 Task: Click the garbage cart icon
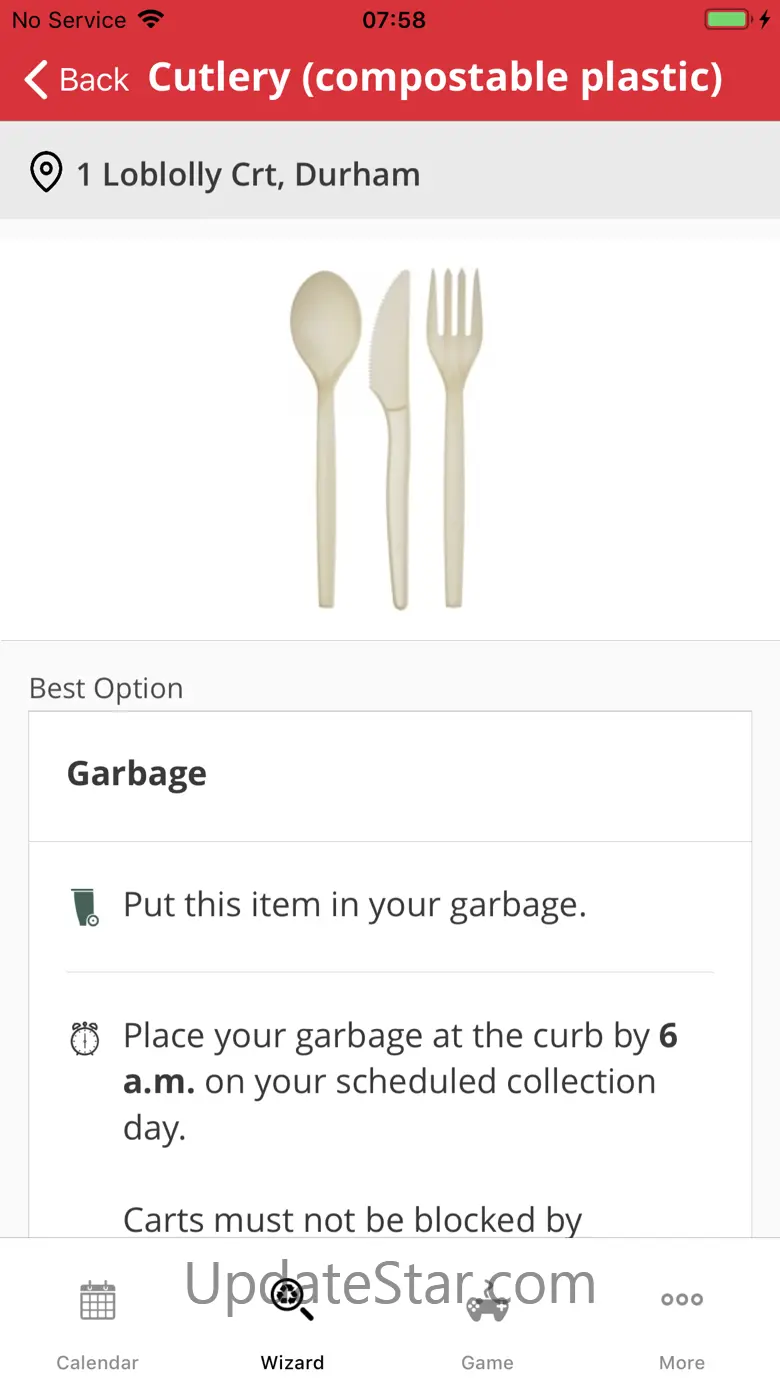click(87, 907)
